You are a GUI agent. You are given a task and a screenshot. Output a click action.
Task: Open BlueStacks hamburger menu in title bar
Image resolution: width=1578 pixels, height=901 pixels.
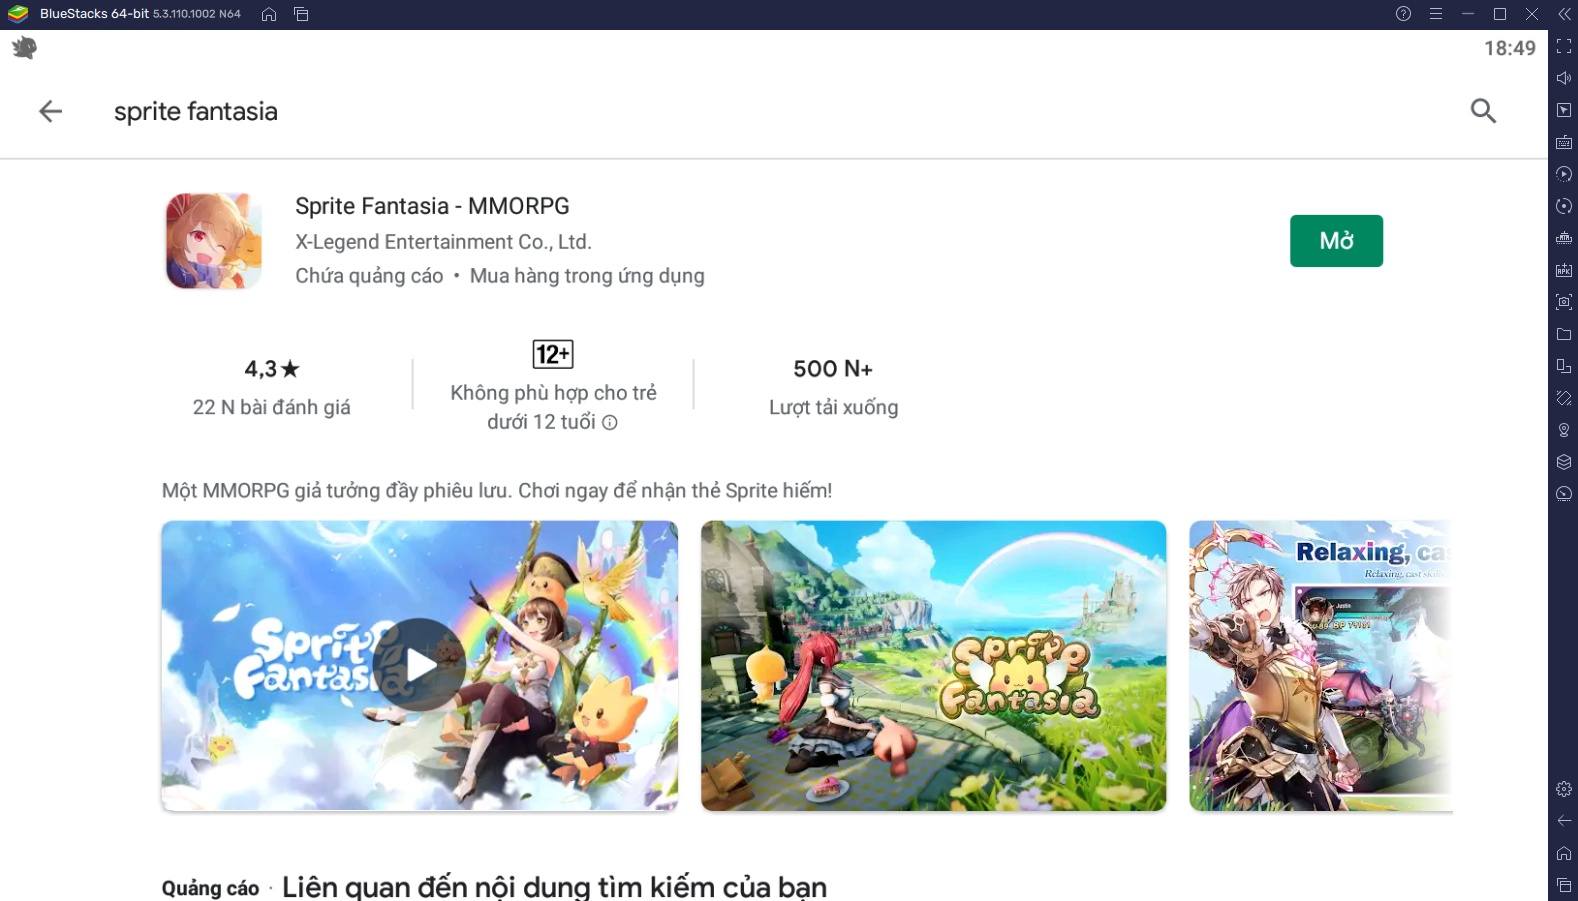pyautogui.click(x=1435, y=14)
